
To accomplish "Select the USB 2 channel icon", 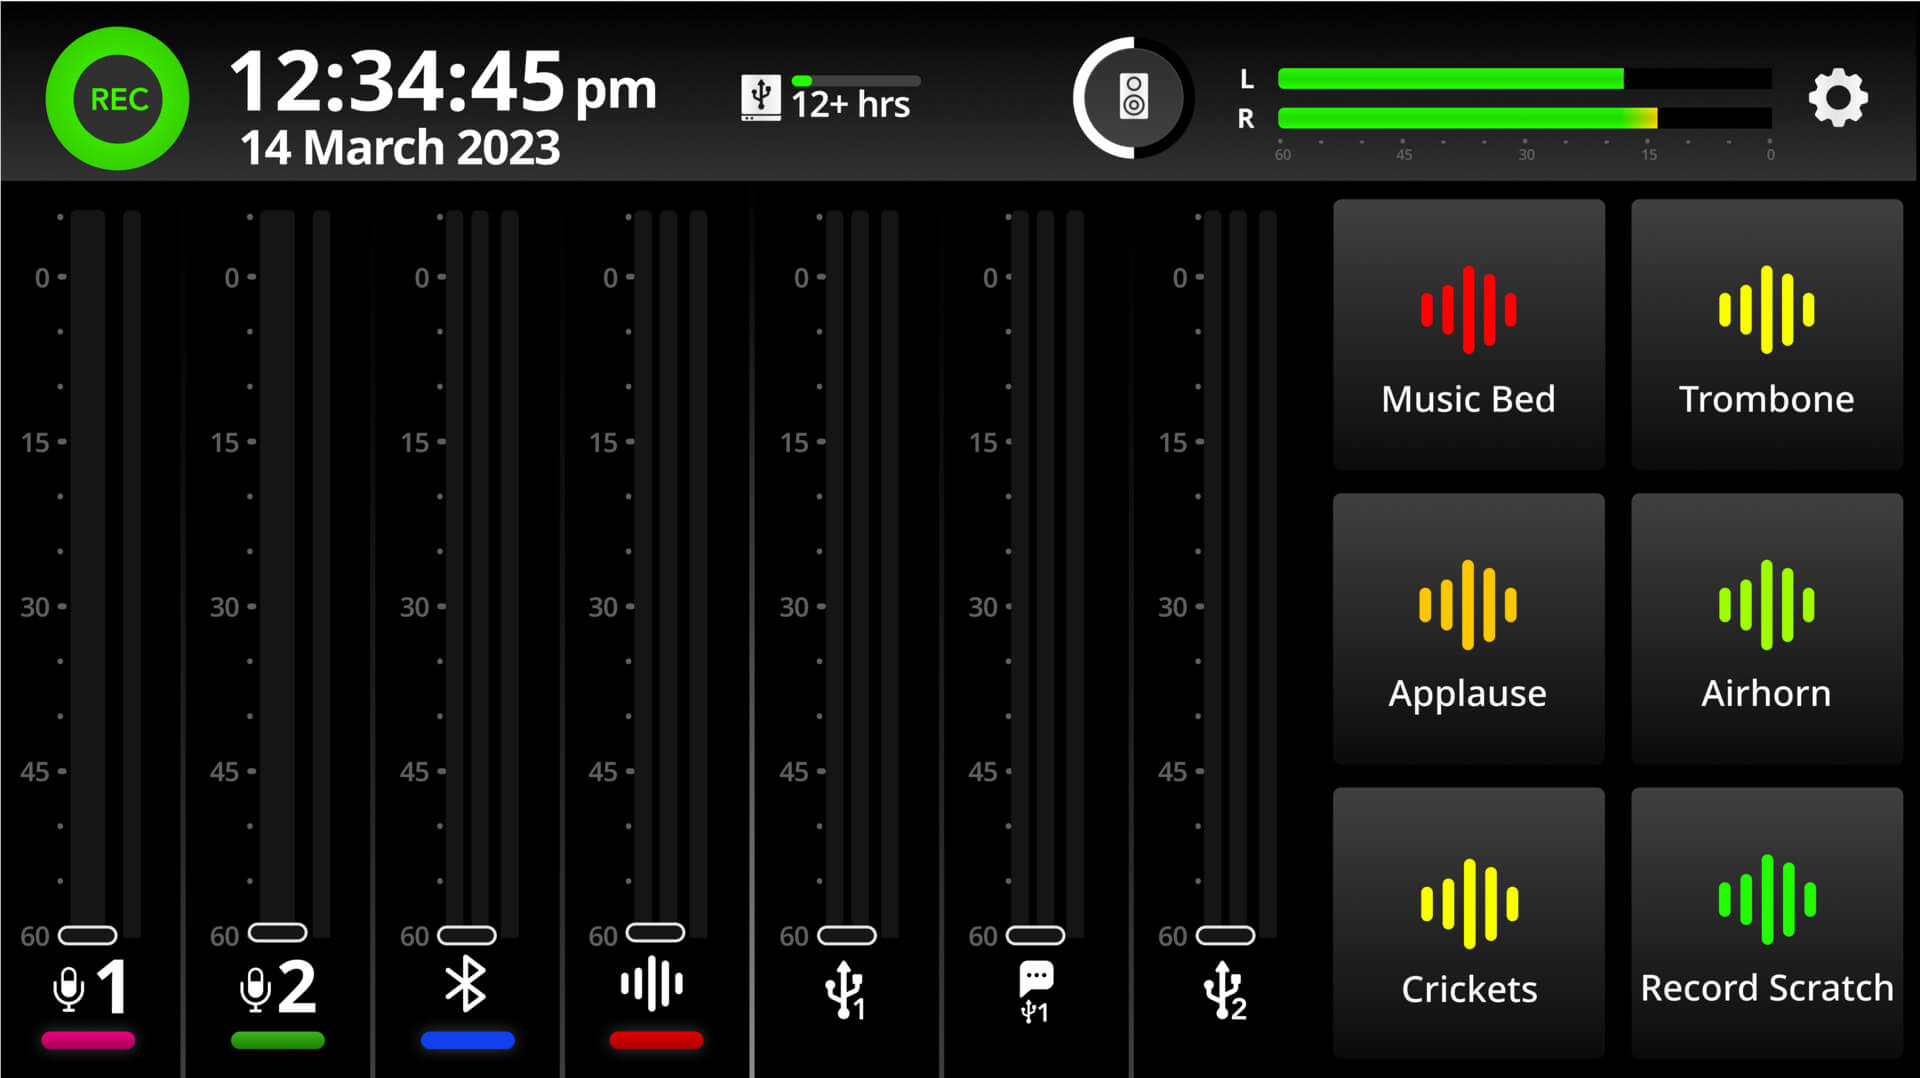I will click(1224, 991).
